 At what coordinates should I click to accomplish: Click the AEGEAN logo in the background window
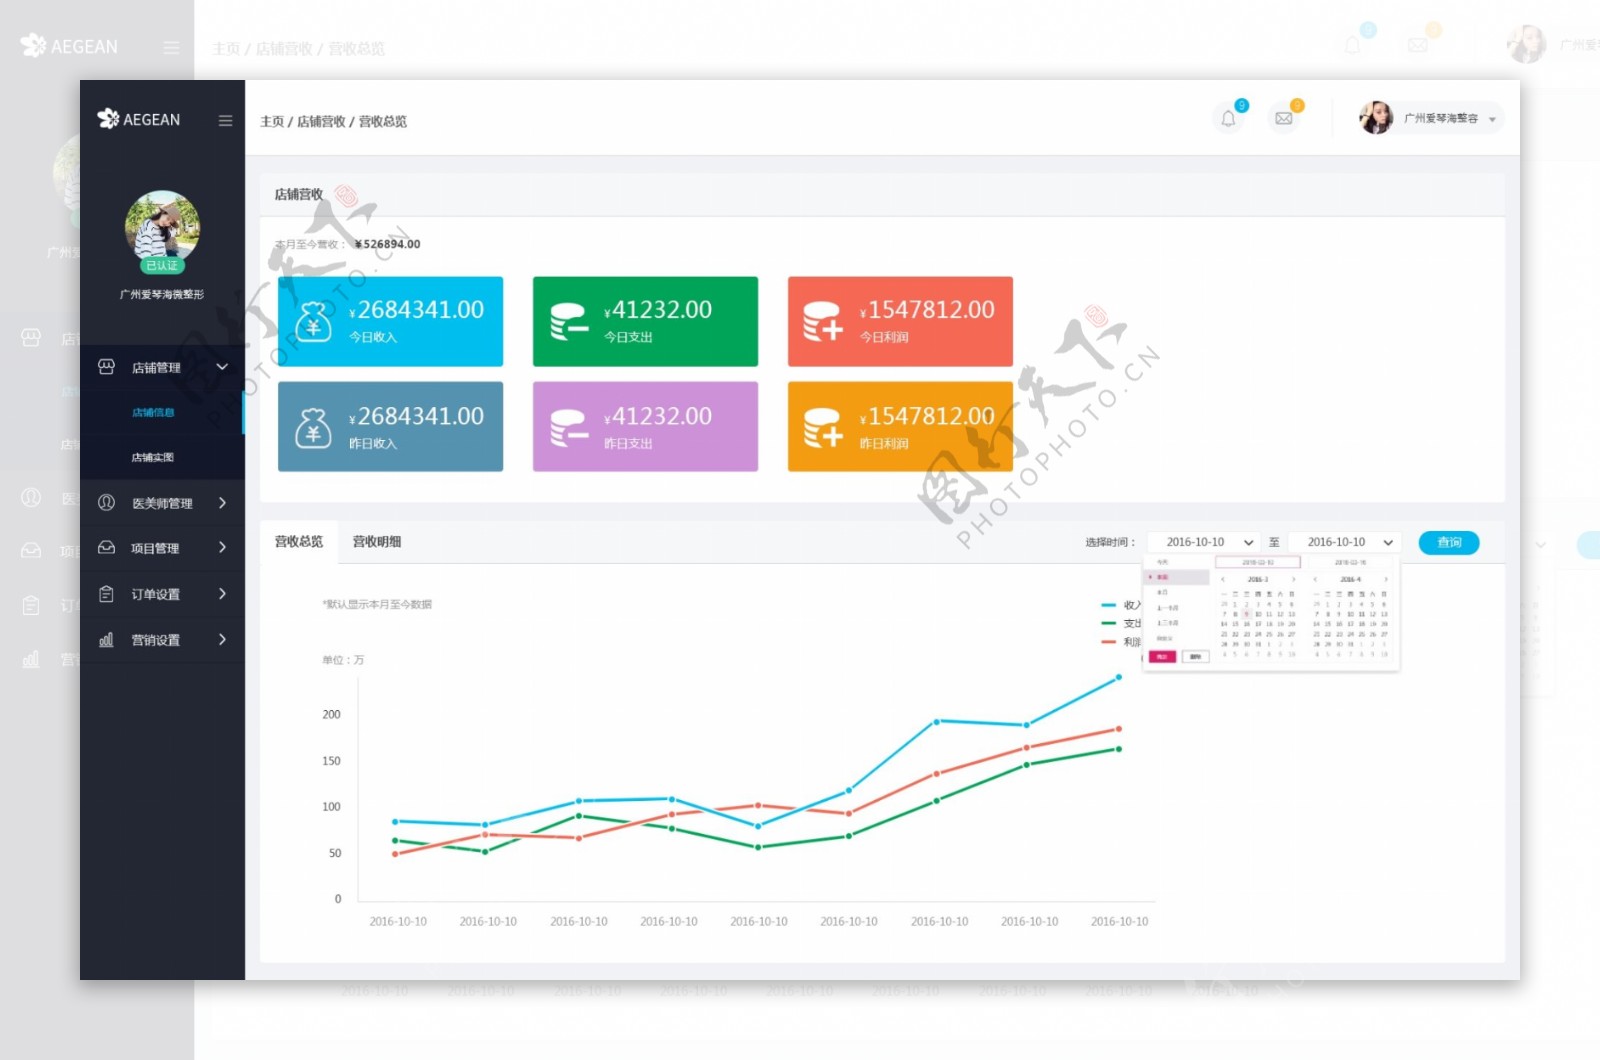click(x=69, y=46)
